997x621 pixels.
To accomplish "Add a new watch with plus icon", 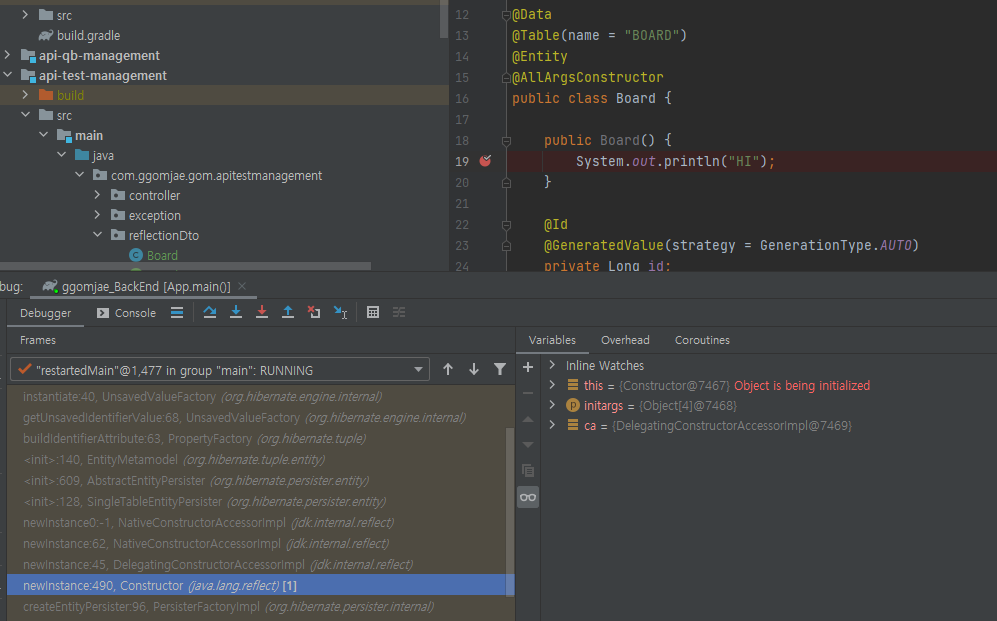I will (528, 367).
